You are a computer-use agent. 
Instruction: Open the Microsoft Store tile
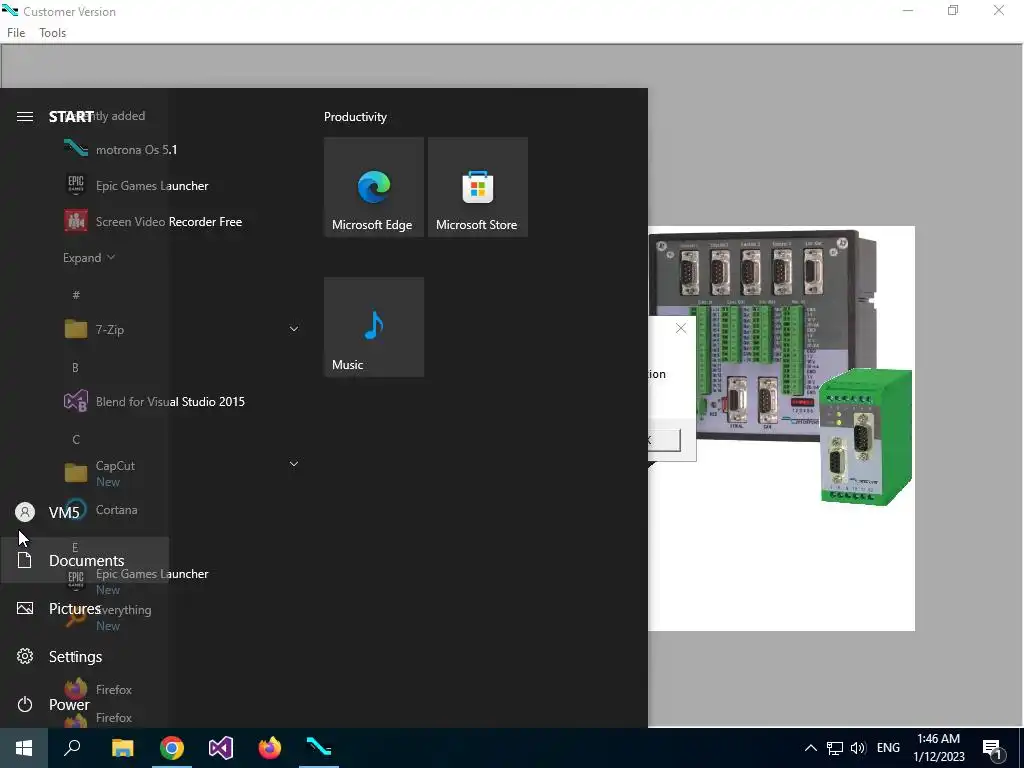coord(478,187)
